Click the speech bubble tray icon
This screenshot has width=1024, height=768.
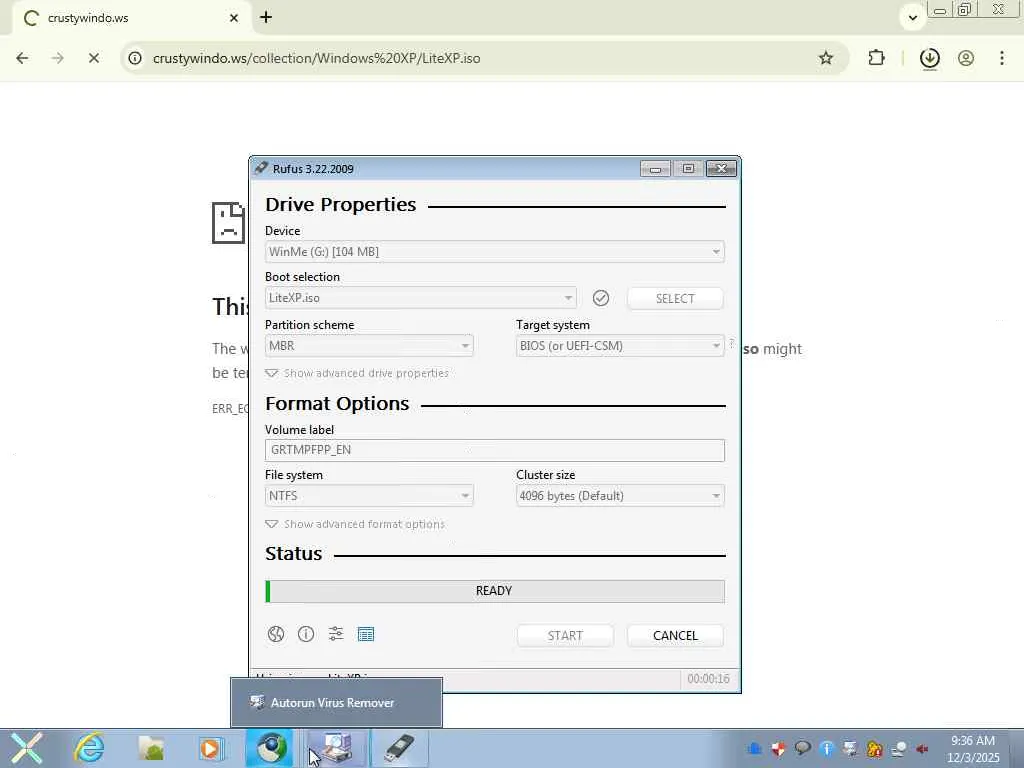[x=803, y=748]
